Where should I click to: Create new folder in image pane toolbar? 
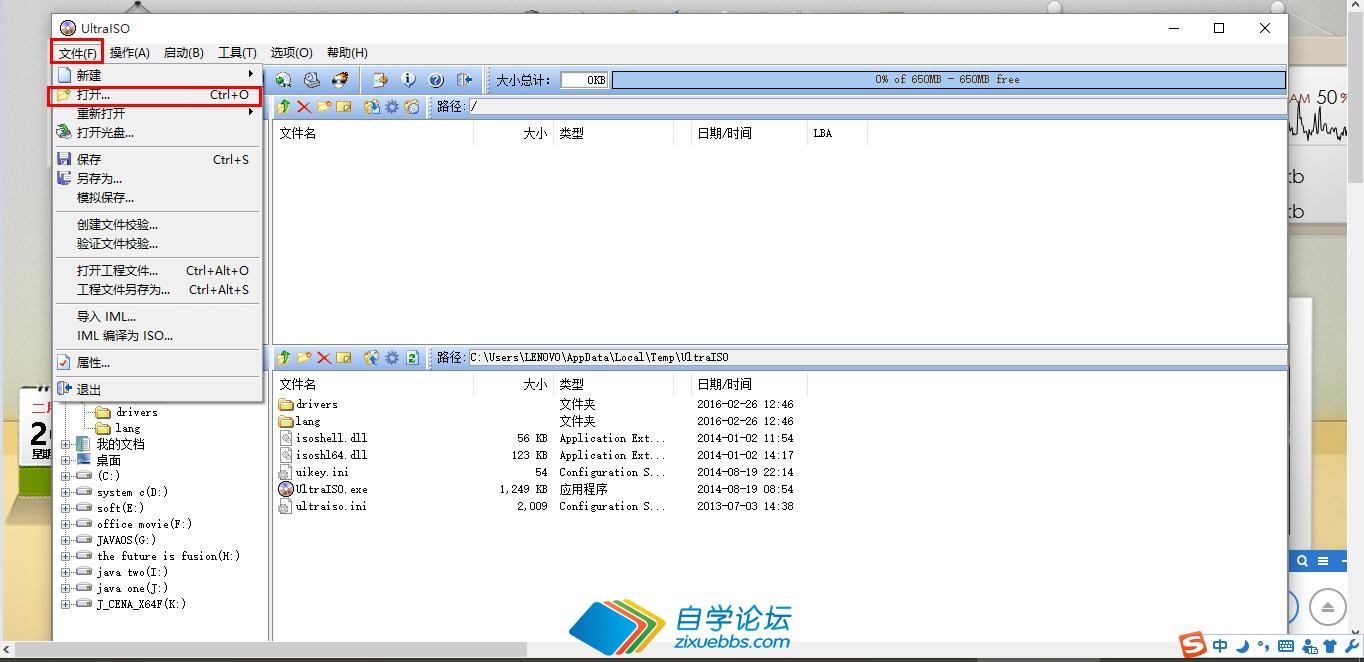point(324,107)
